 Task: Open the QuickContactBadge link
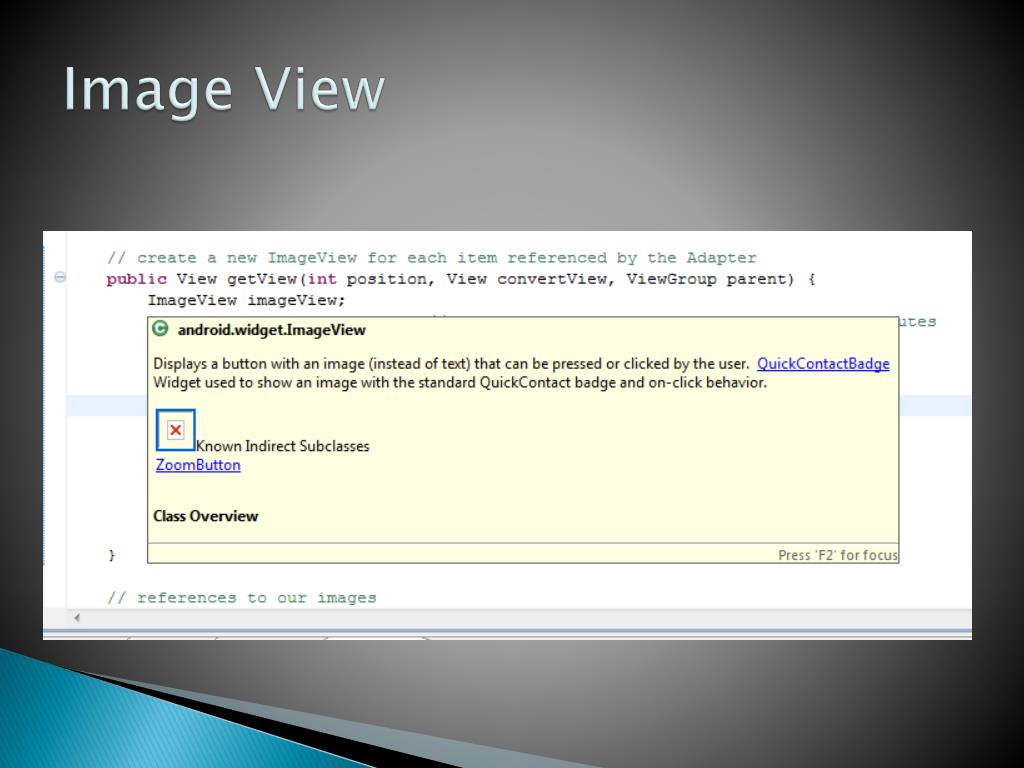point(823,364)
